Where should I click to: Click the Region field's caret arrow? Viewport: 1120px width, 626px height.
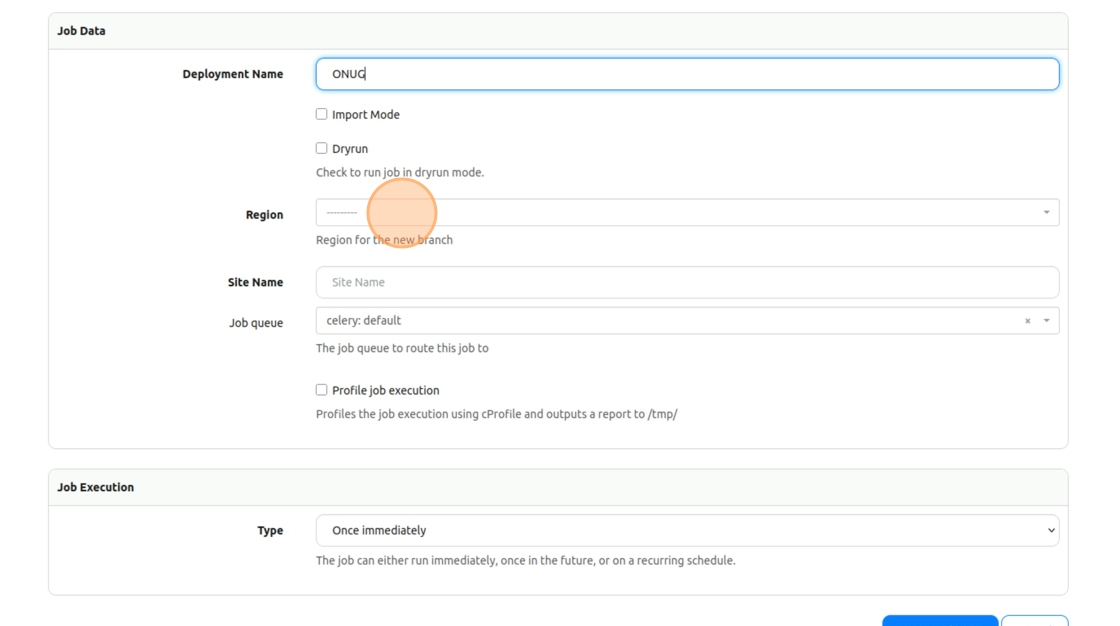[x=1047, y=212]
